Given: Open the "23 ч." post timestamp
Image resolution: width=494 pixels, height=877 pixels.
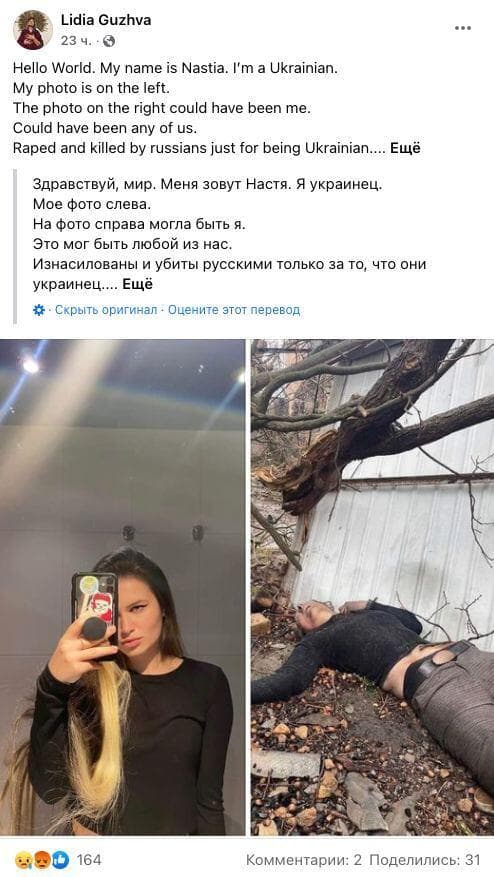Looking at the screenshot, I should coord(77,41).
